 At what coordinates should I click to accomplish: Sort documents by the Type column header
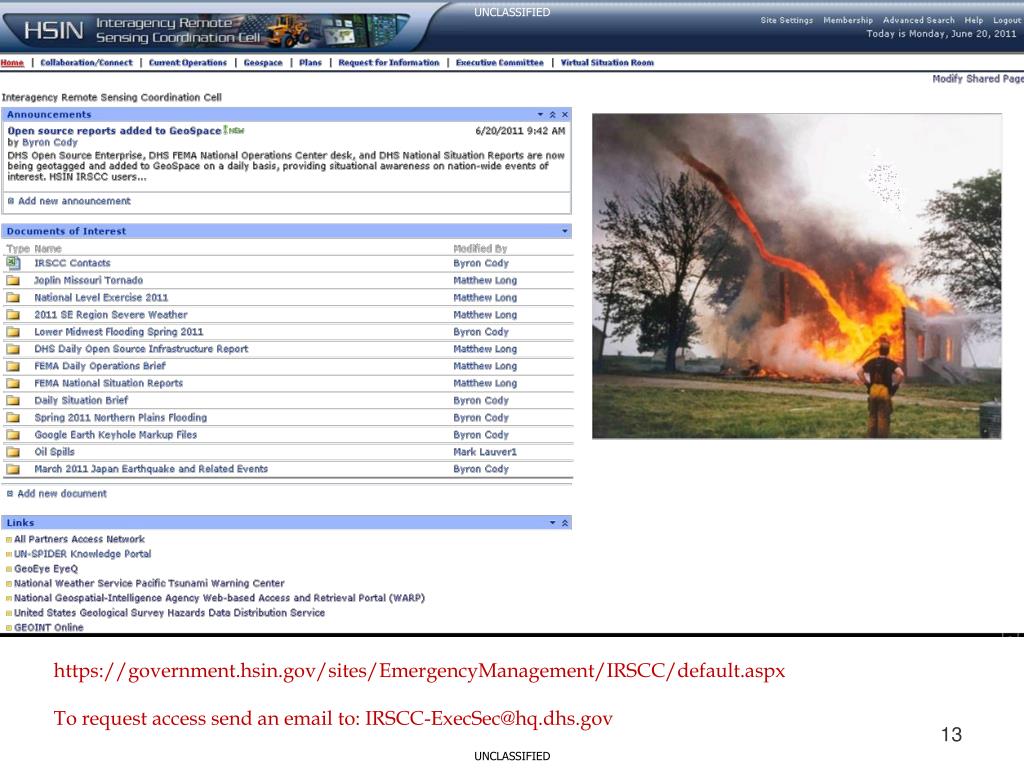[18, 249]
